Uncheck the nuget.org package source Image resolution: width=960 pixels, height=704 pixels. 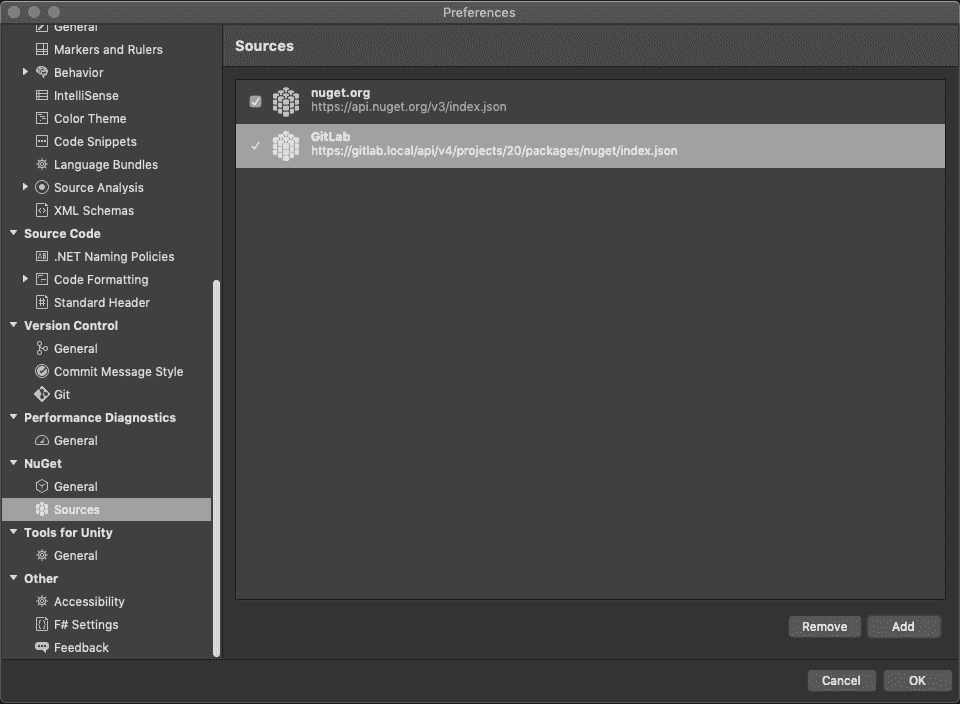tap(255, 100)
